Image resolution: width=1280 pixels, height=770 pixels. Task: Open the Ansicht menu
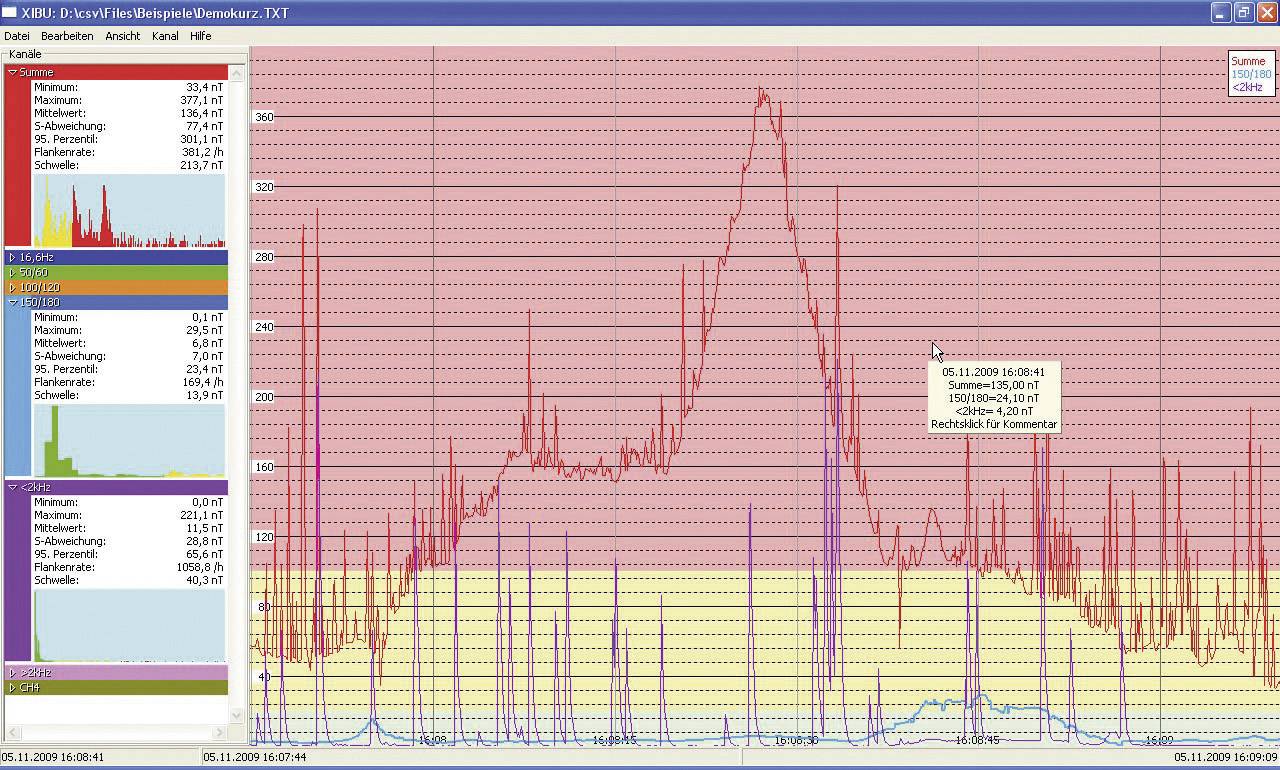pos(122,36)
